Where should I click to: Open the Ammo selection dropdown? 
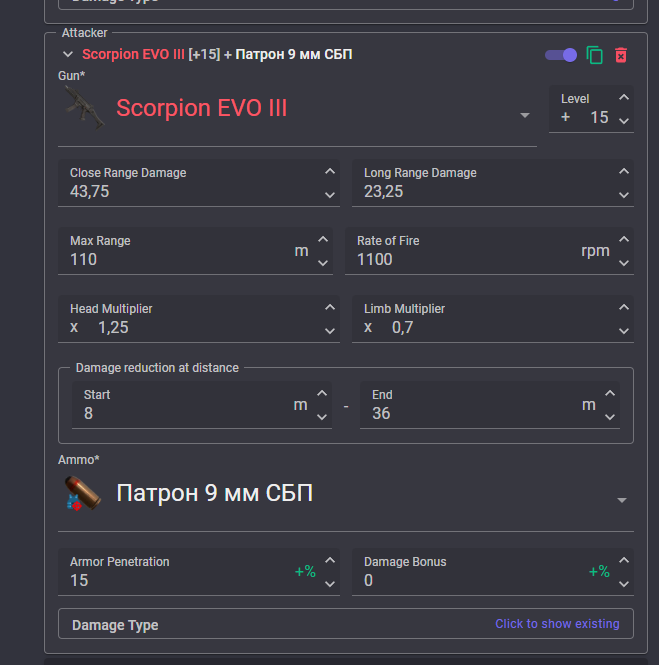pyautogui.click(x=622, y=500)
